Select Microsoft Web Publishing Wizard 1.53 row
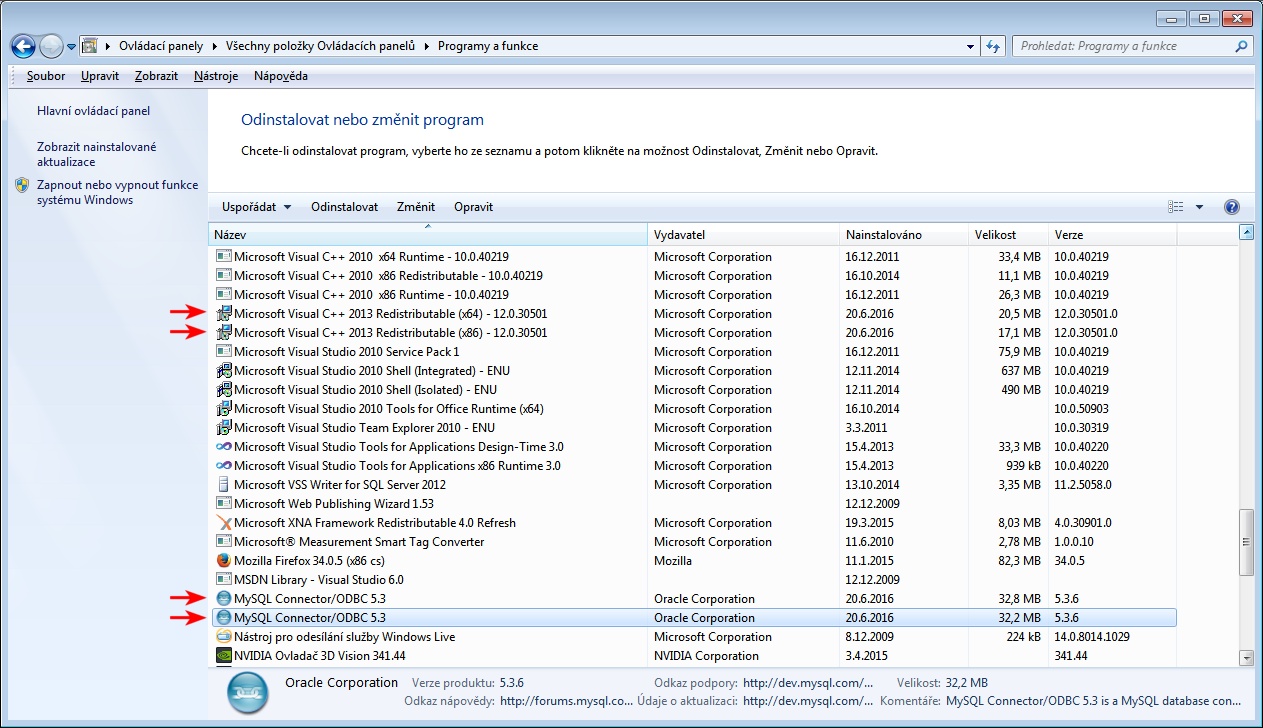Viewport: 1263px width, 728px height. coord(695,504)
